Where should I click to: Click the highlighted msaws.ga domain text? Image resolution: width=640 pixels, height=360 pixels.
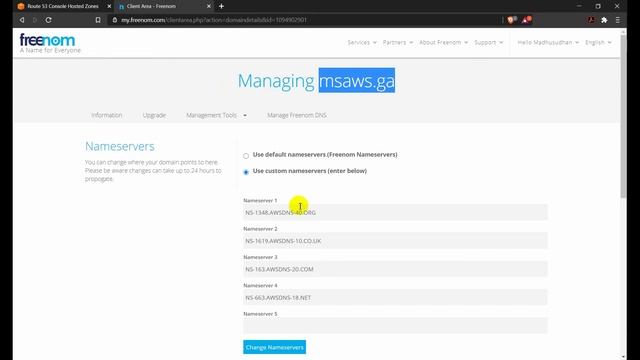(357, 80)
